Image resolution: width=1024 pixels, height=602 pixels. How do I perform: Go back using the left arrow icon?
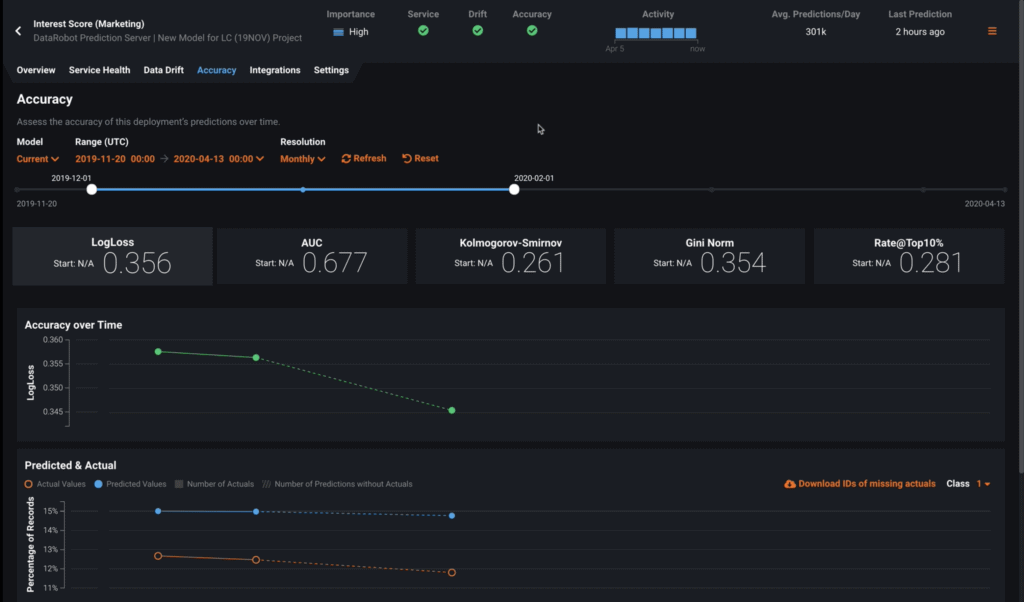point(18,31)
